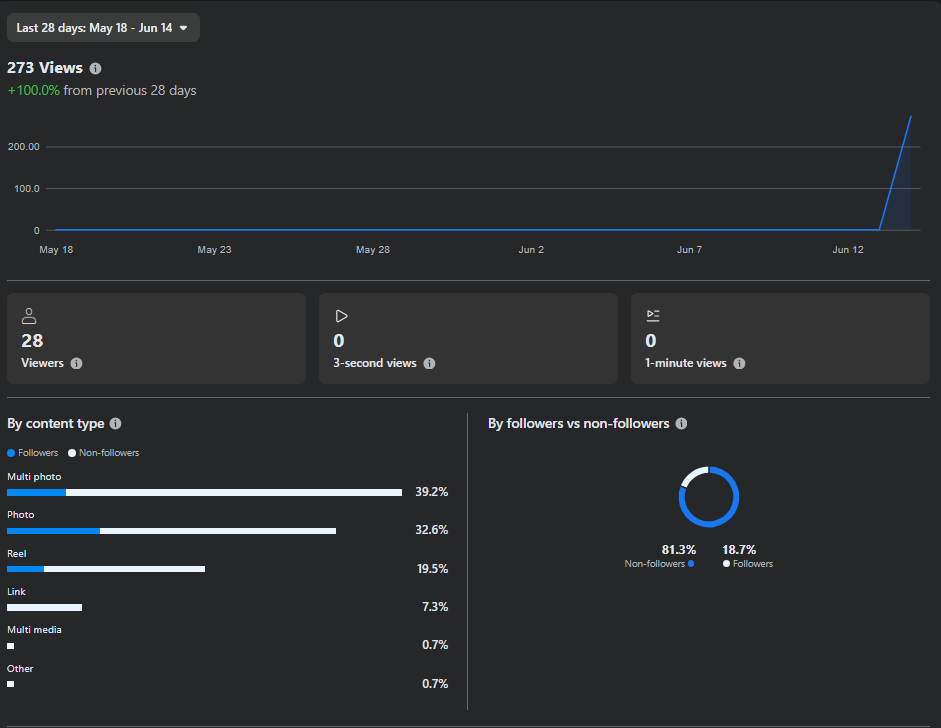This screenshot has width=941, height=728.
Task: Open the Last 28 days date range dropdown
Action: 103,28
